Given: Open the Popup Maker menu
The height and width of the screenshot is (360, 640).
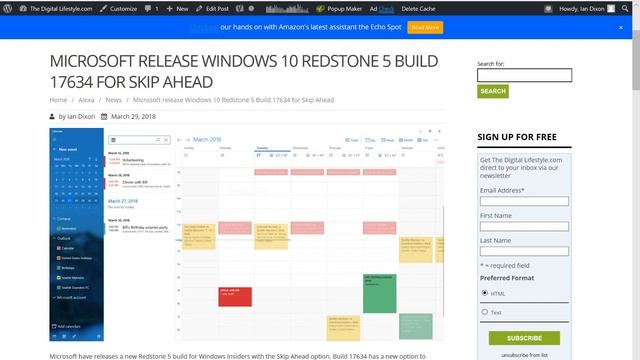Looking at the screenshot, I should point(339,9).
